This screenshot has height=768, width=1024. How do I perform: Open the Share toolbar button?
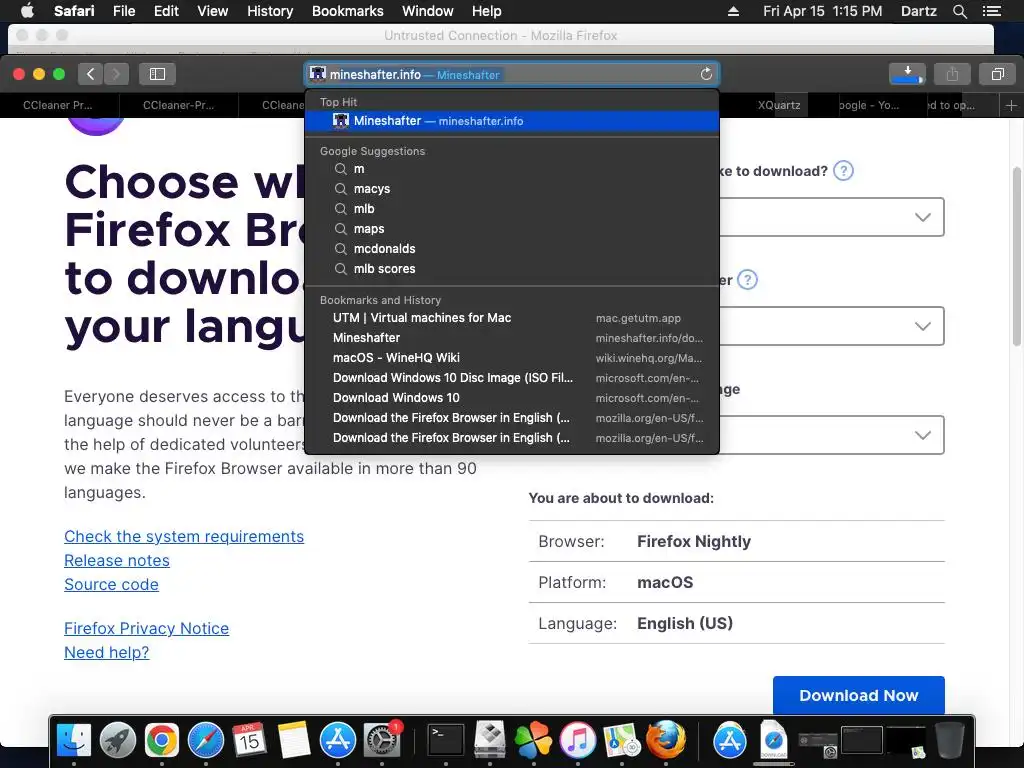click(952, 74)
